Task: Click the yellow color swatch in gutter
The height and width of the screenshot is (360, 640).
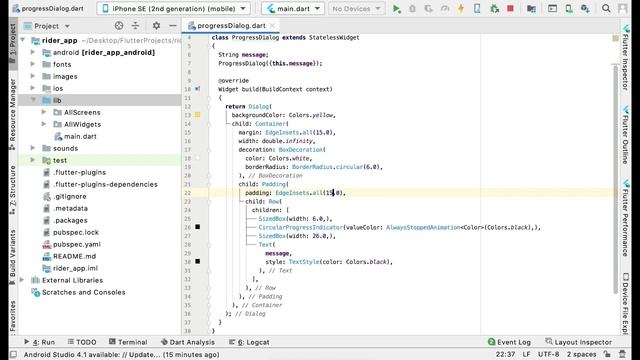Action: point(198,115)
